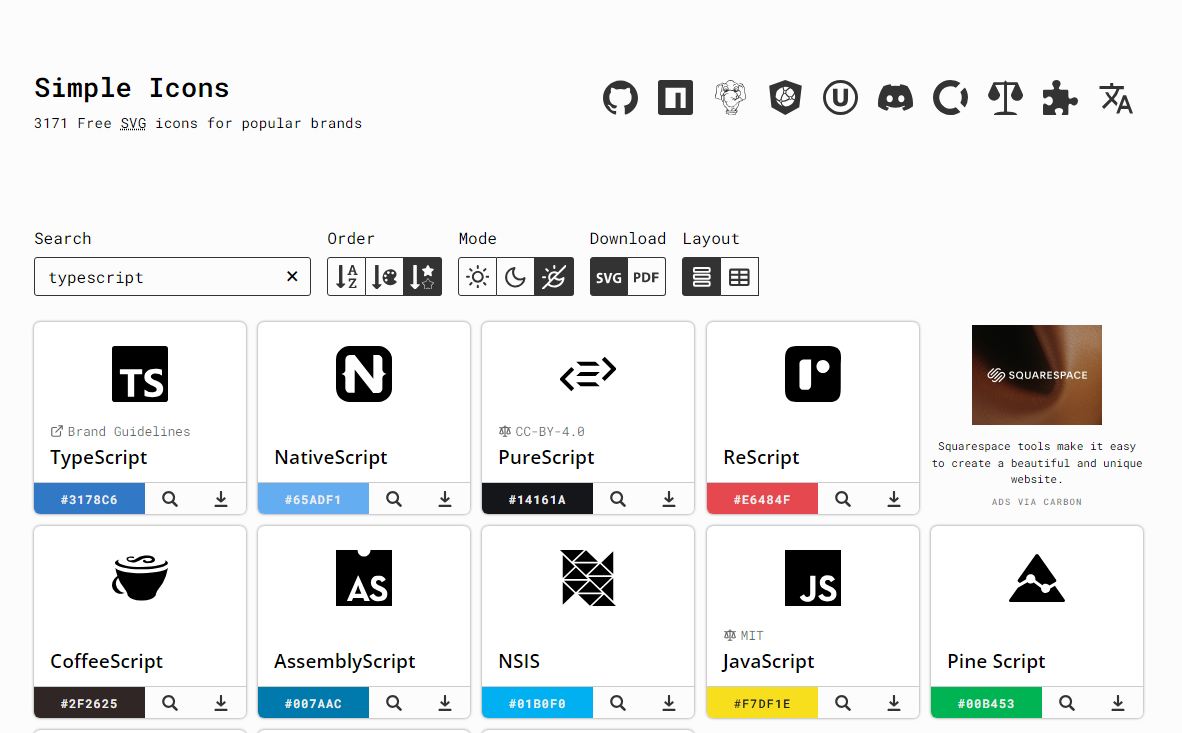Download the NSIS icon

669,704
